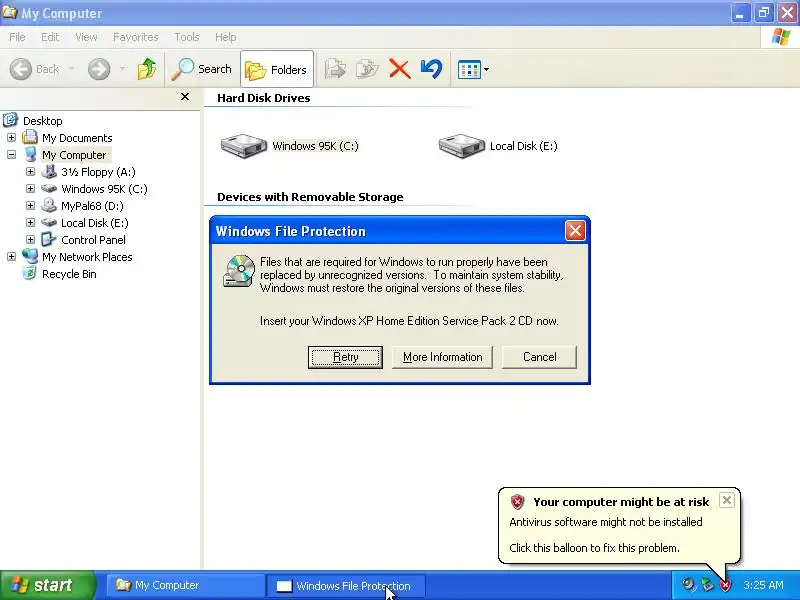Expand My Documents in the tree

click(11, 138)
